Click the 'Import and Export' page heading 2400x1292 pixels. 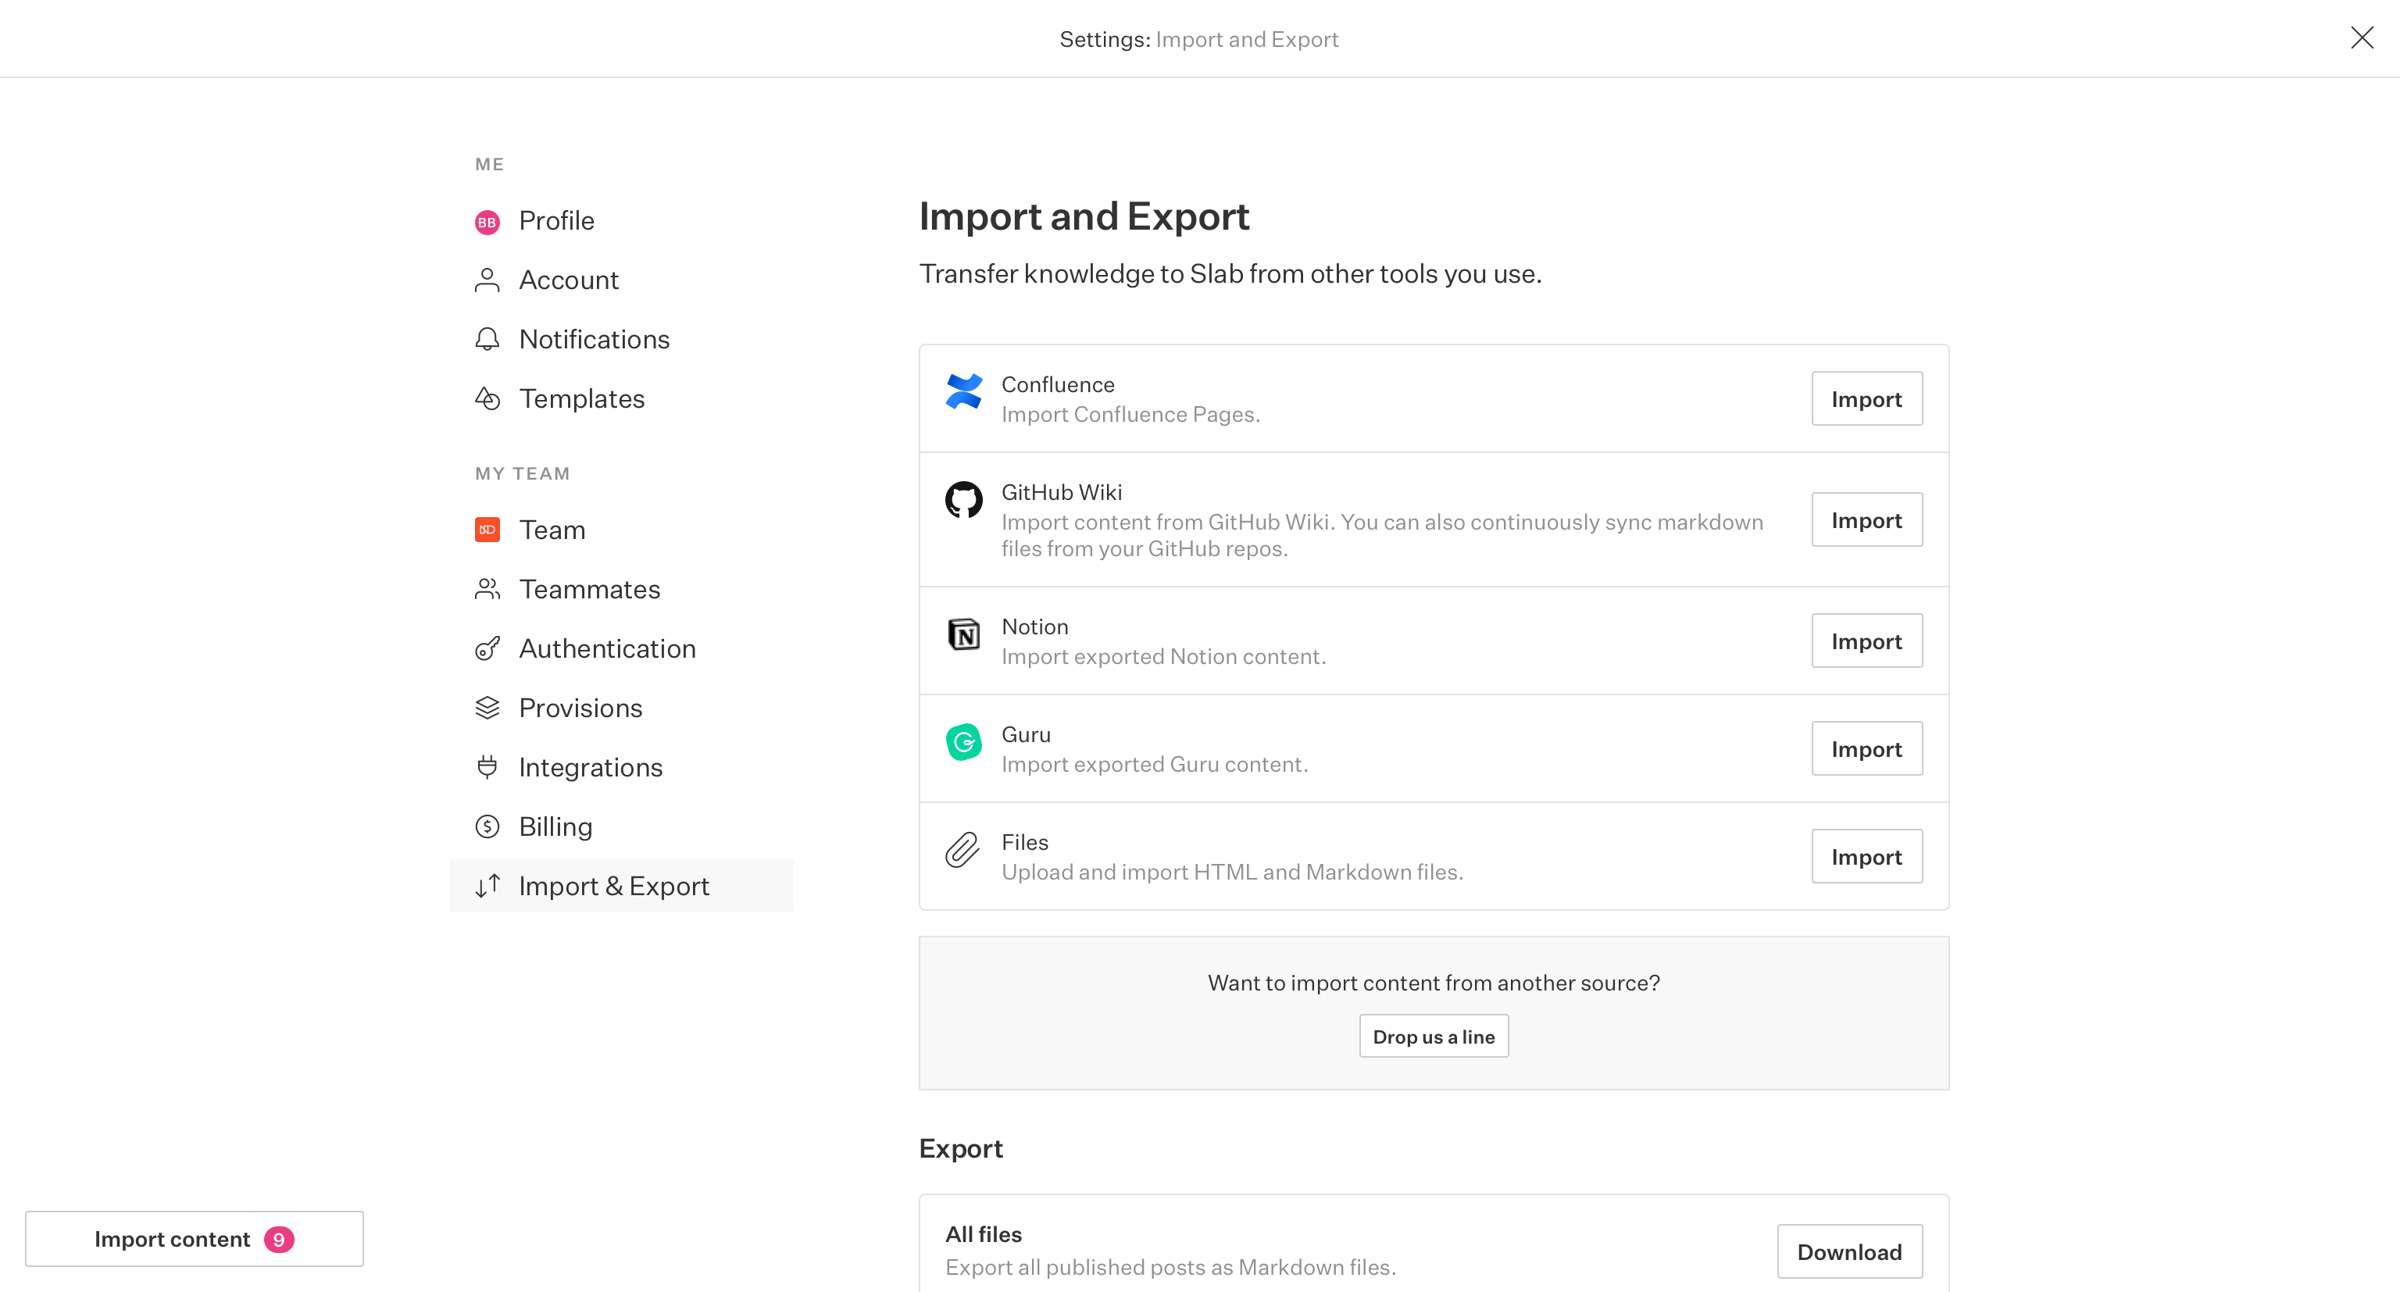coord(1084,217)
